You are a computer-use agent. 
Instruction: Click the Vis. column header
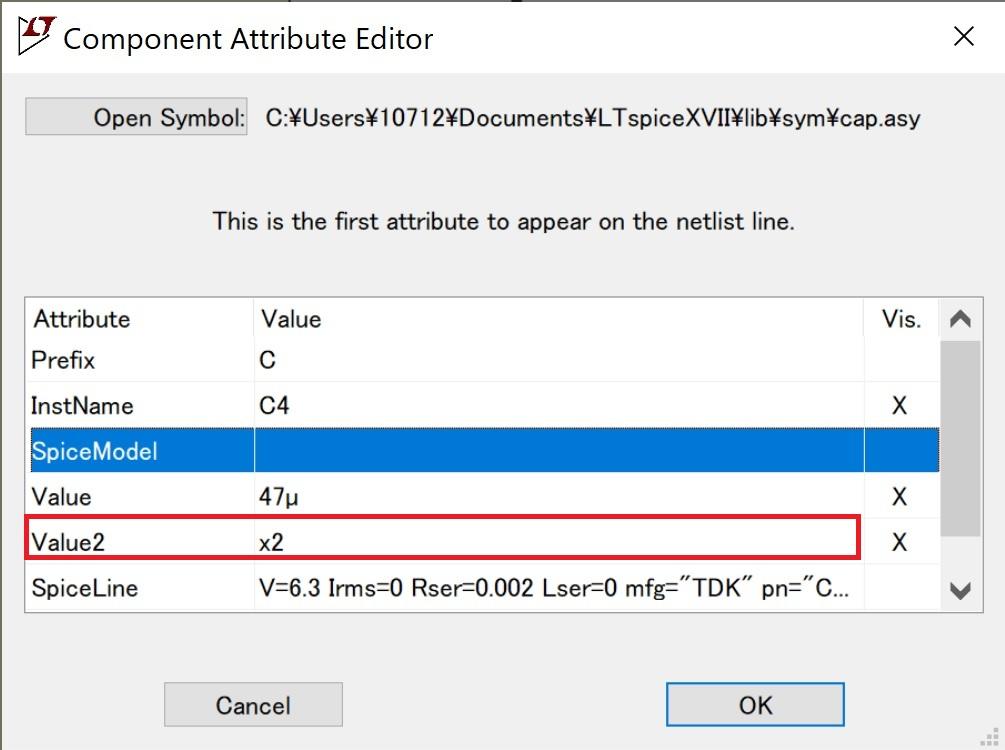[x=900, y=320]
